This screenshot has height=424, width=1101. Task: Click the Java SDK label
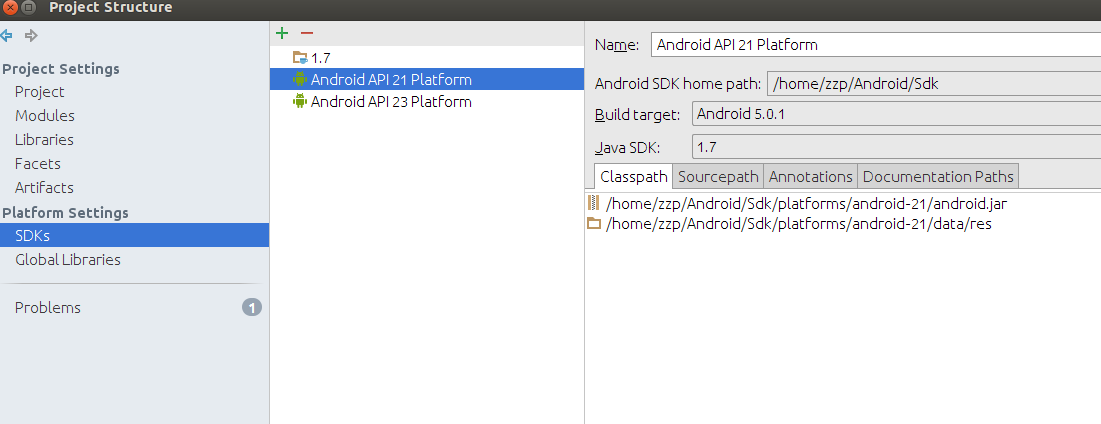tap(628, 148)
